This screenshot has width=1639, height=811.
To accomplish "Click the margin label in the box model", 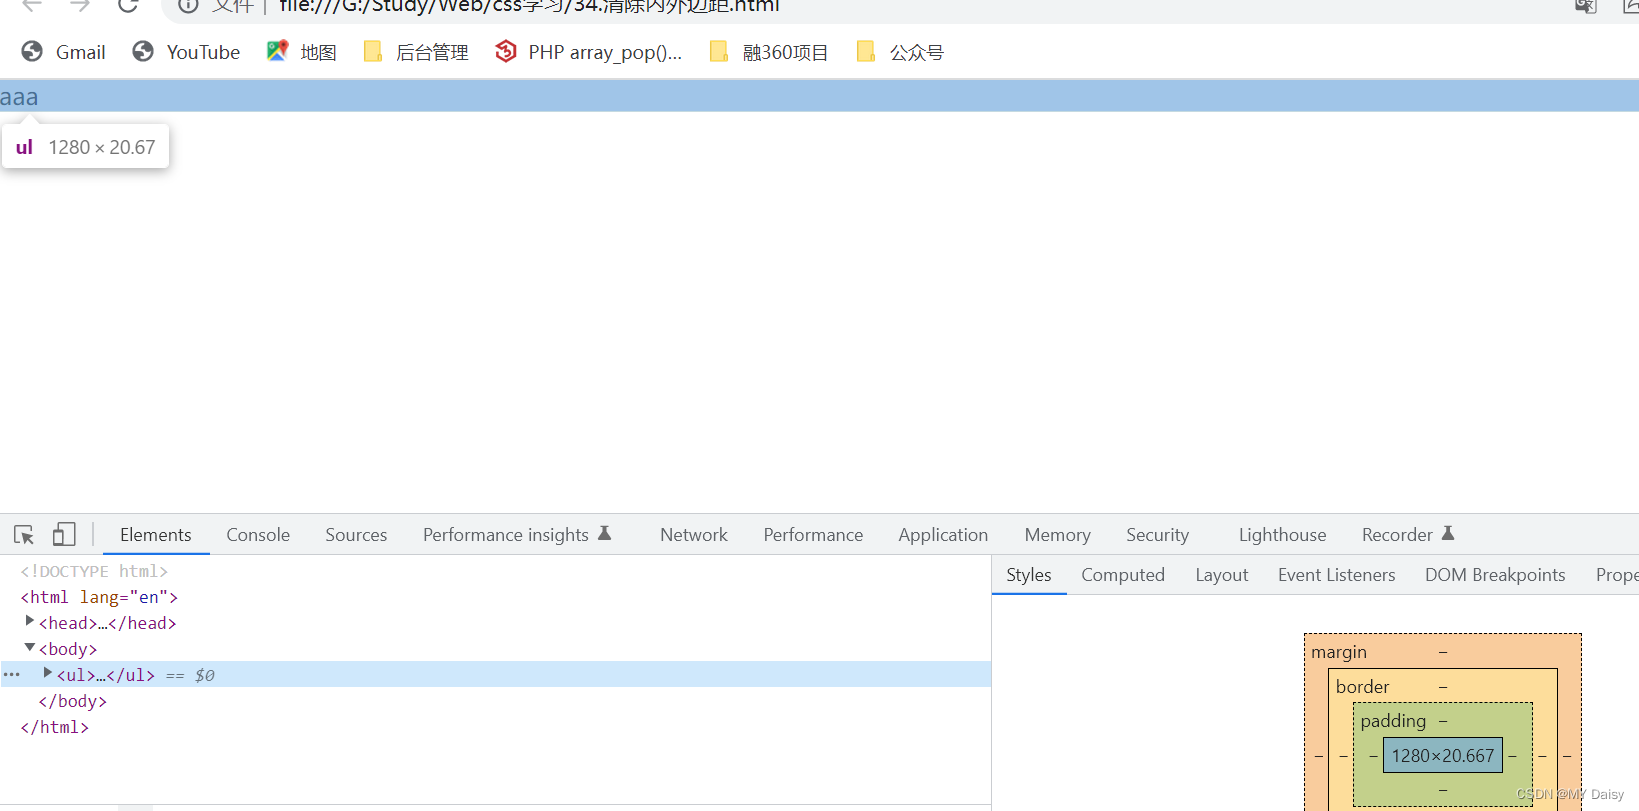I will (x=1339, y=652).
